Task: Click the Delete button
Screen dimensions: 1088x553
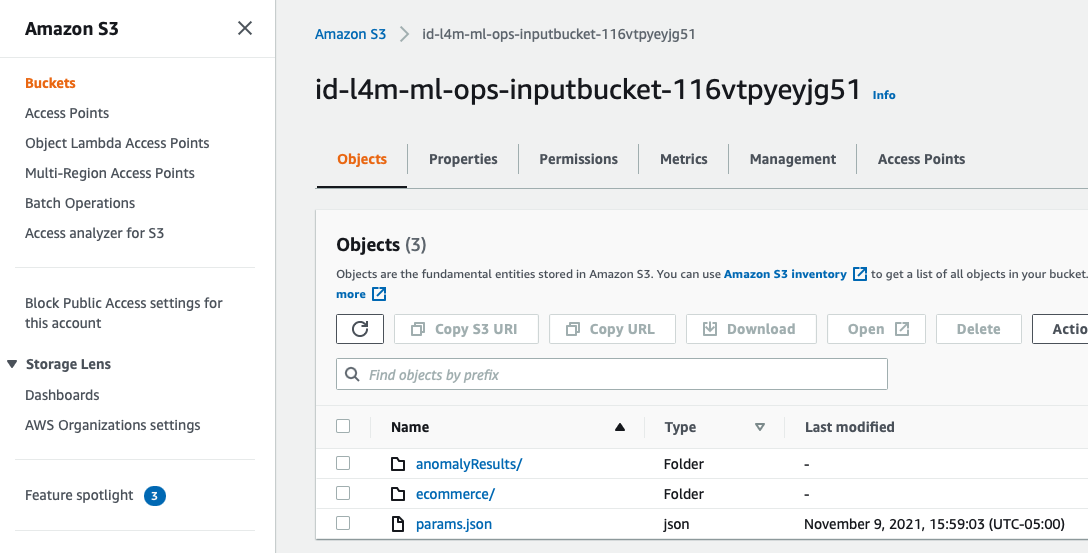Action: 978,329
